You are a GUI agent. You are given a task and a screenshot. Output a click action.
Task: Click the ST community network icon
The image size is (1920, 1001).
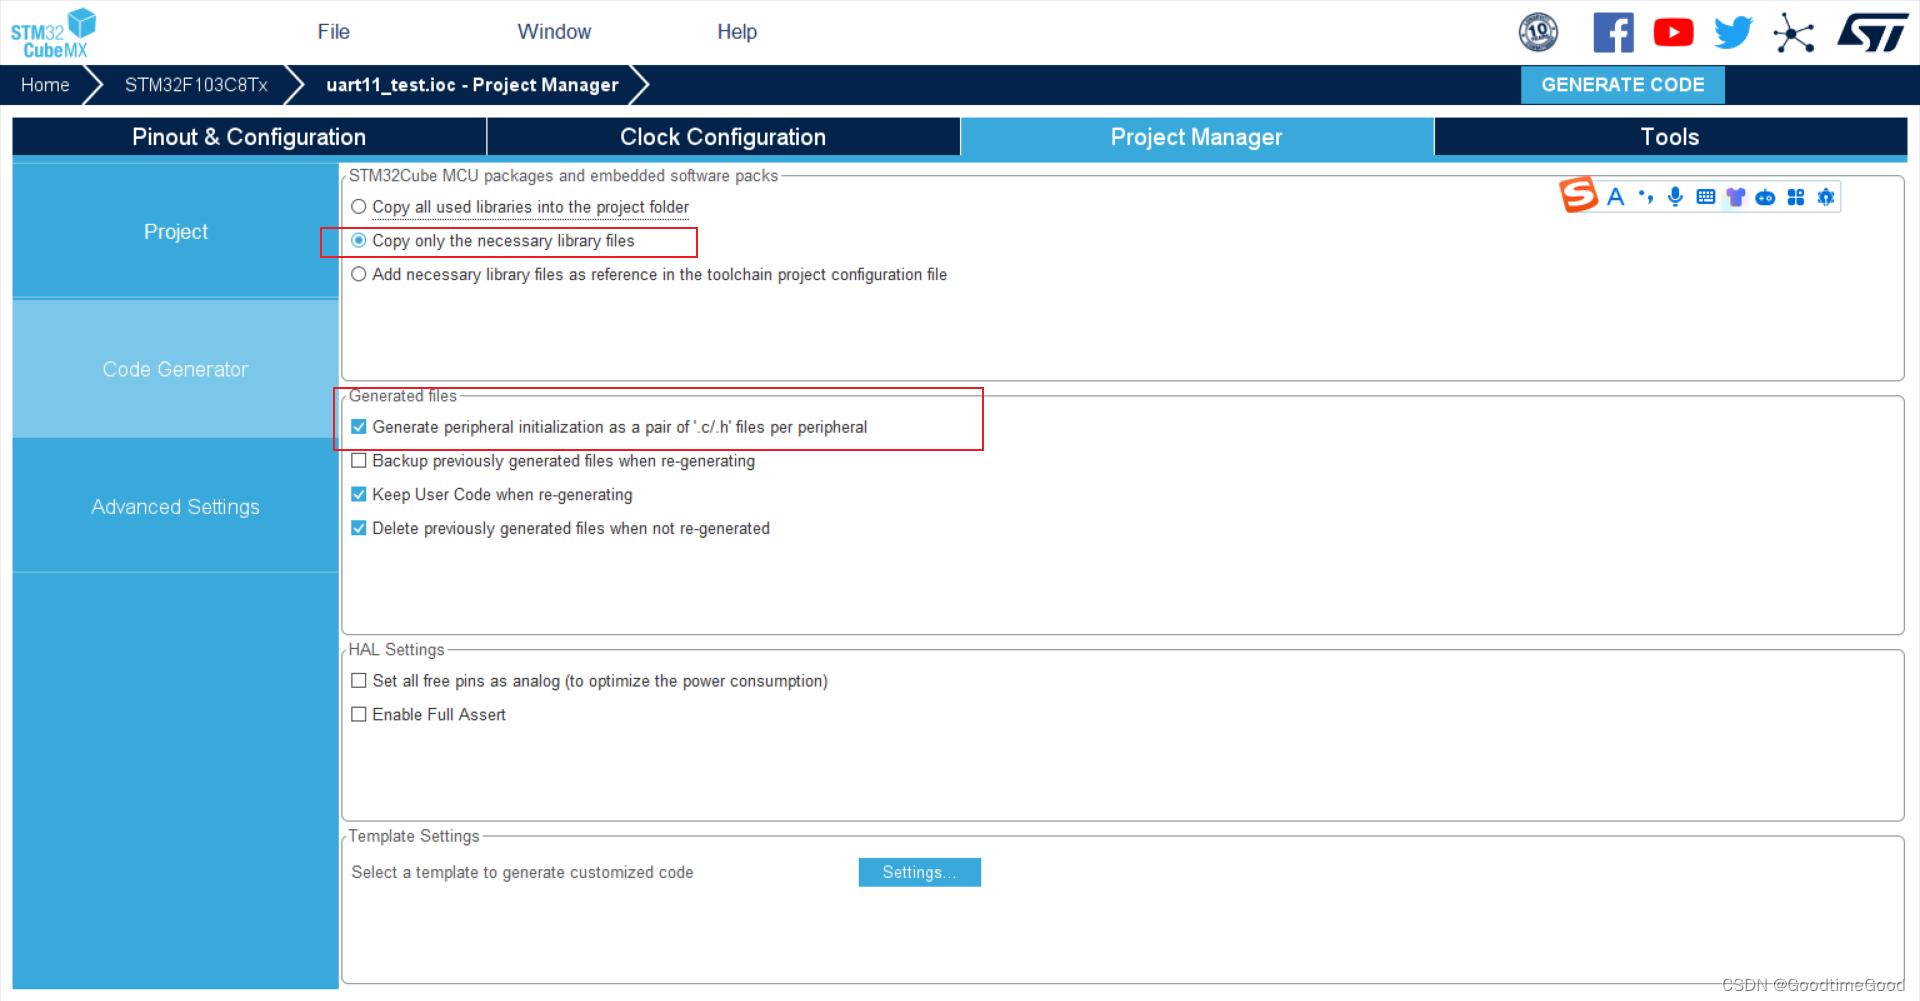tap(1794, 32)
